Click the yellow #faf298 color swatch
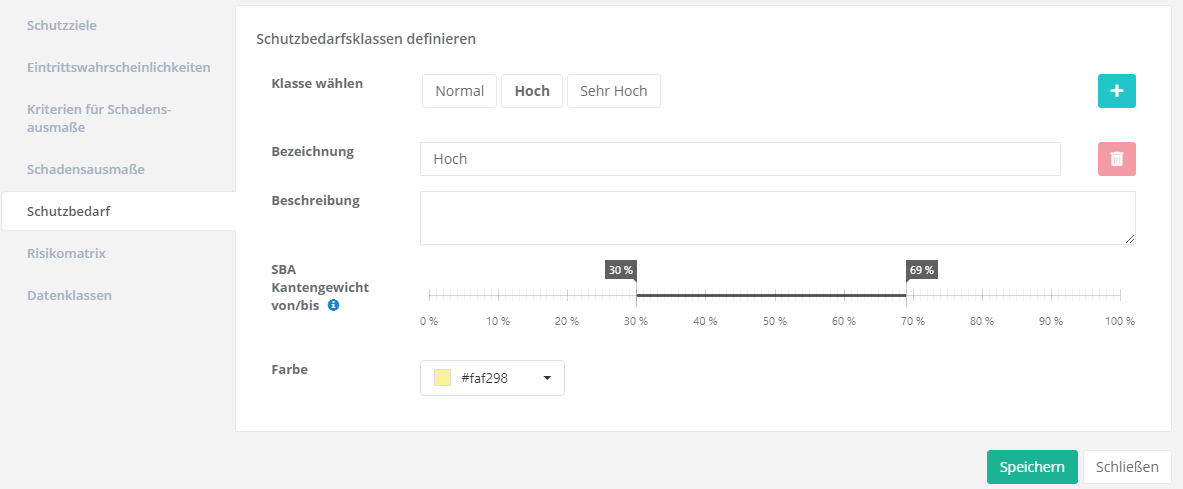1183x489 pixels. pyautogui.click(x=443, y=378)
